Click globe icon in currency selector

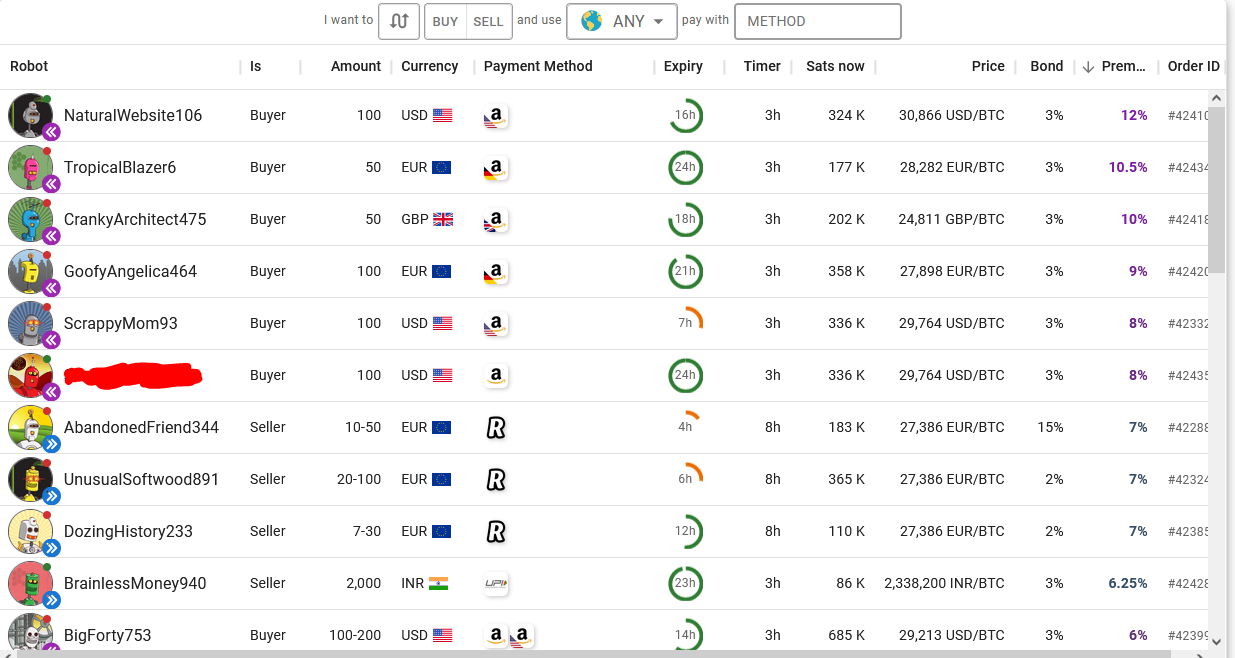591,21
